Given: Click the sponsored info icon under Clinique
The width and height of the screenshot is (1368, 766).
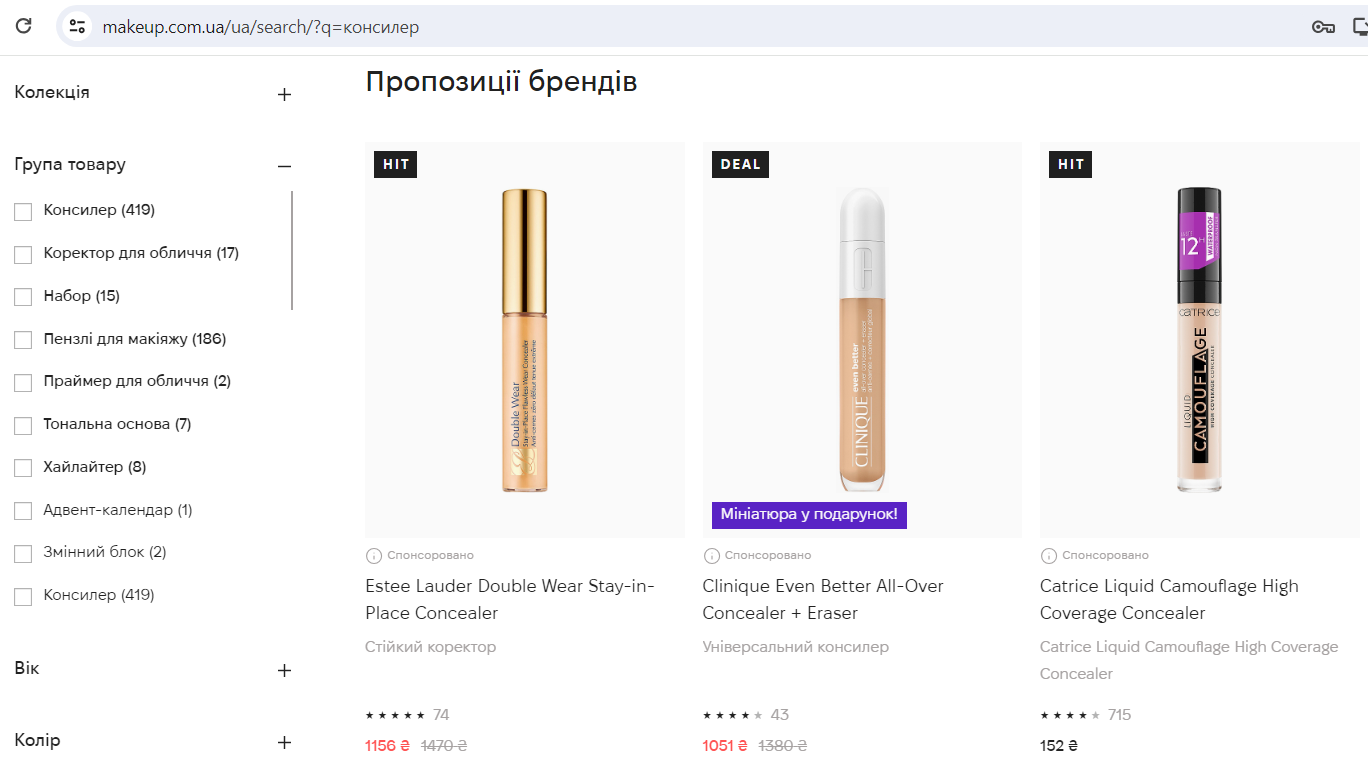Looking at the screenshot, I should point(711,556).
